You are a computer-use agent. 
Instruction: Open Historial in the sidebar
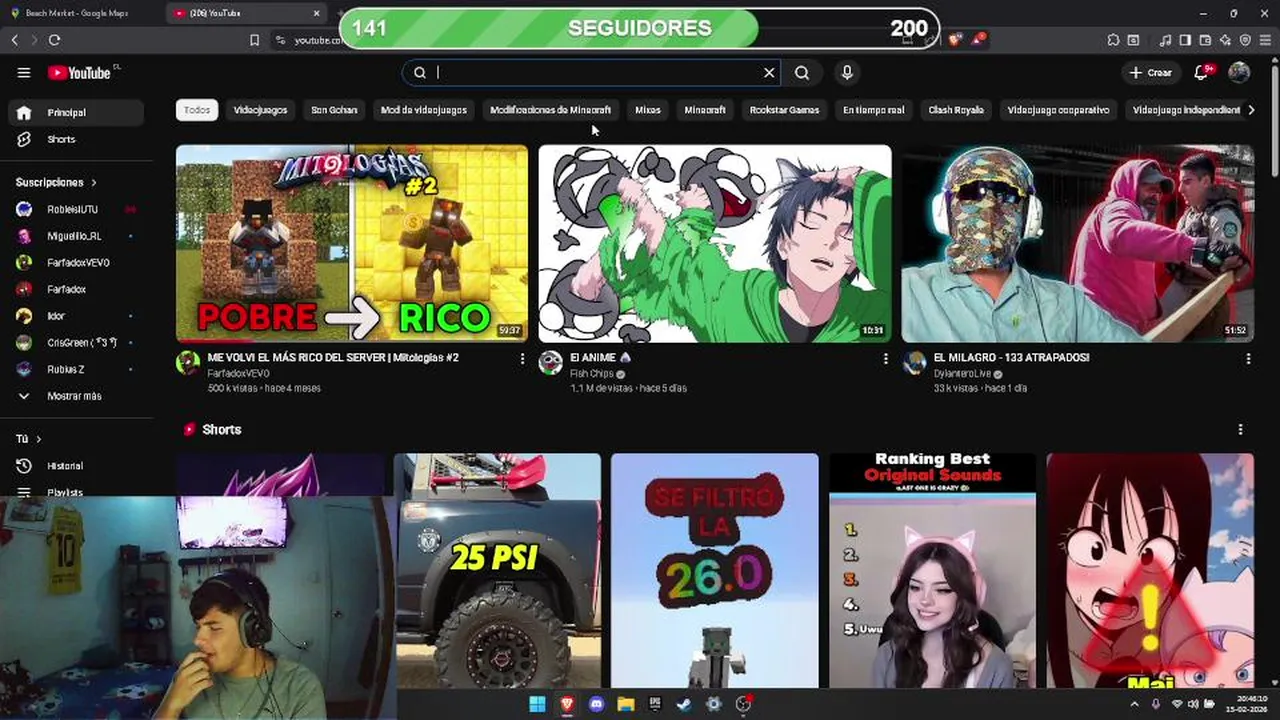pyautogui.click(x=75, y=466)
